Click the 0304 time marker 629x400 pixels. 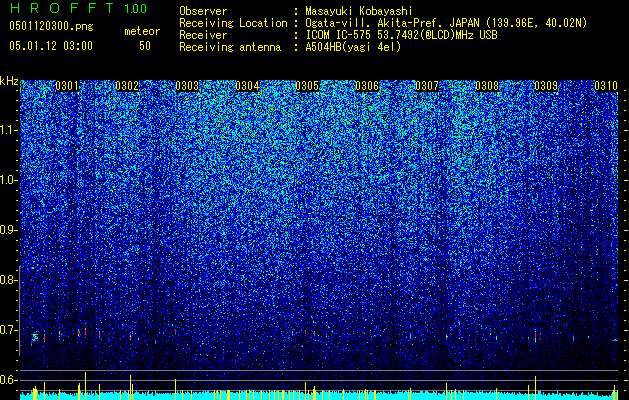coord(247,86)
